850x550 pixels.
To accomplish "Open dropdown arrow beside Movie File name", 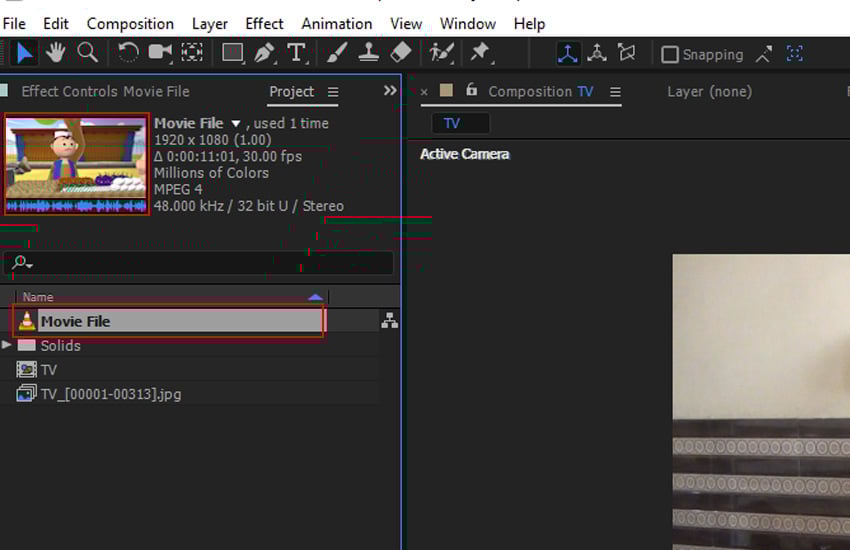I will 236,124.
